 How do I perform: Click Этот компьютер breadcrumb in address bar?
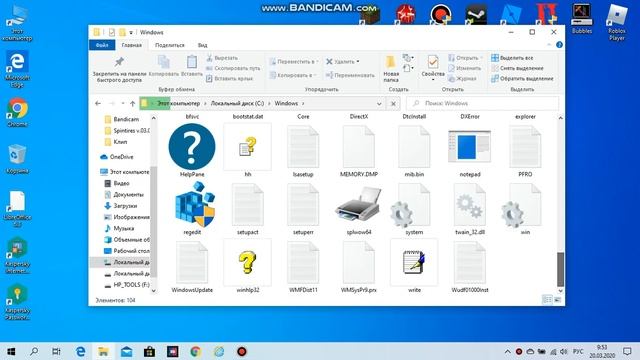179,104
